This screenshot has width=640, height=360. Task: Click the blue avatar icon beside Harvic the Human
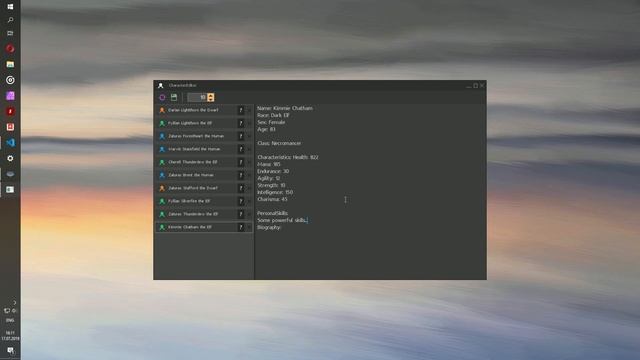click(162, 149)
